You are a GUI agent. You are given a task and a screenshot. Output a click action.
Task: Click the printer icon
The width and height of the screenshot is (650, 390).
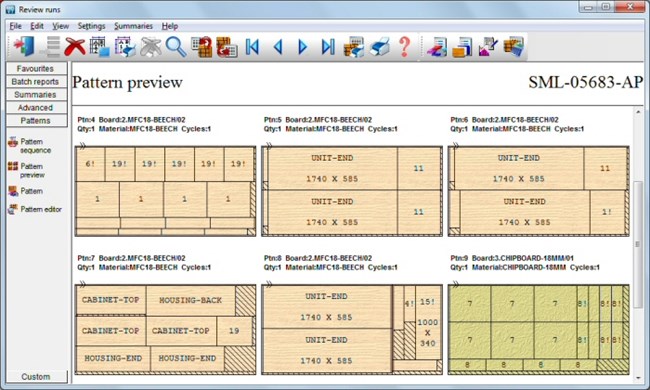[x=379, y=46]
